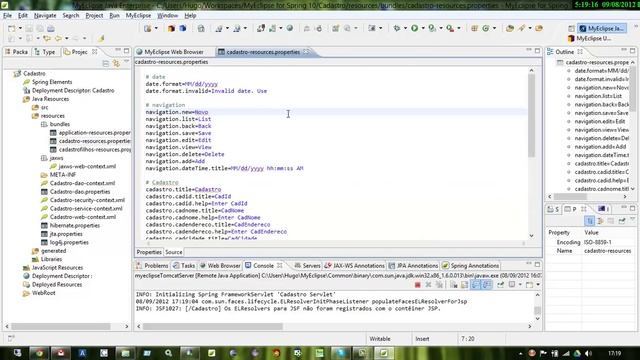Image resolution: width=640 pixels, height=360 pixels.
Task: Click the volume icon in system tray
Action: [588, 353]
